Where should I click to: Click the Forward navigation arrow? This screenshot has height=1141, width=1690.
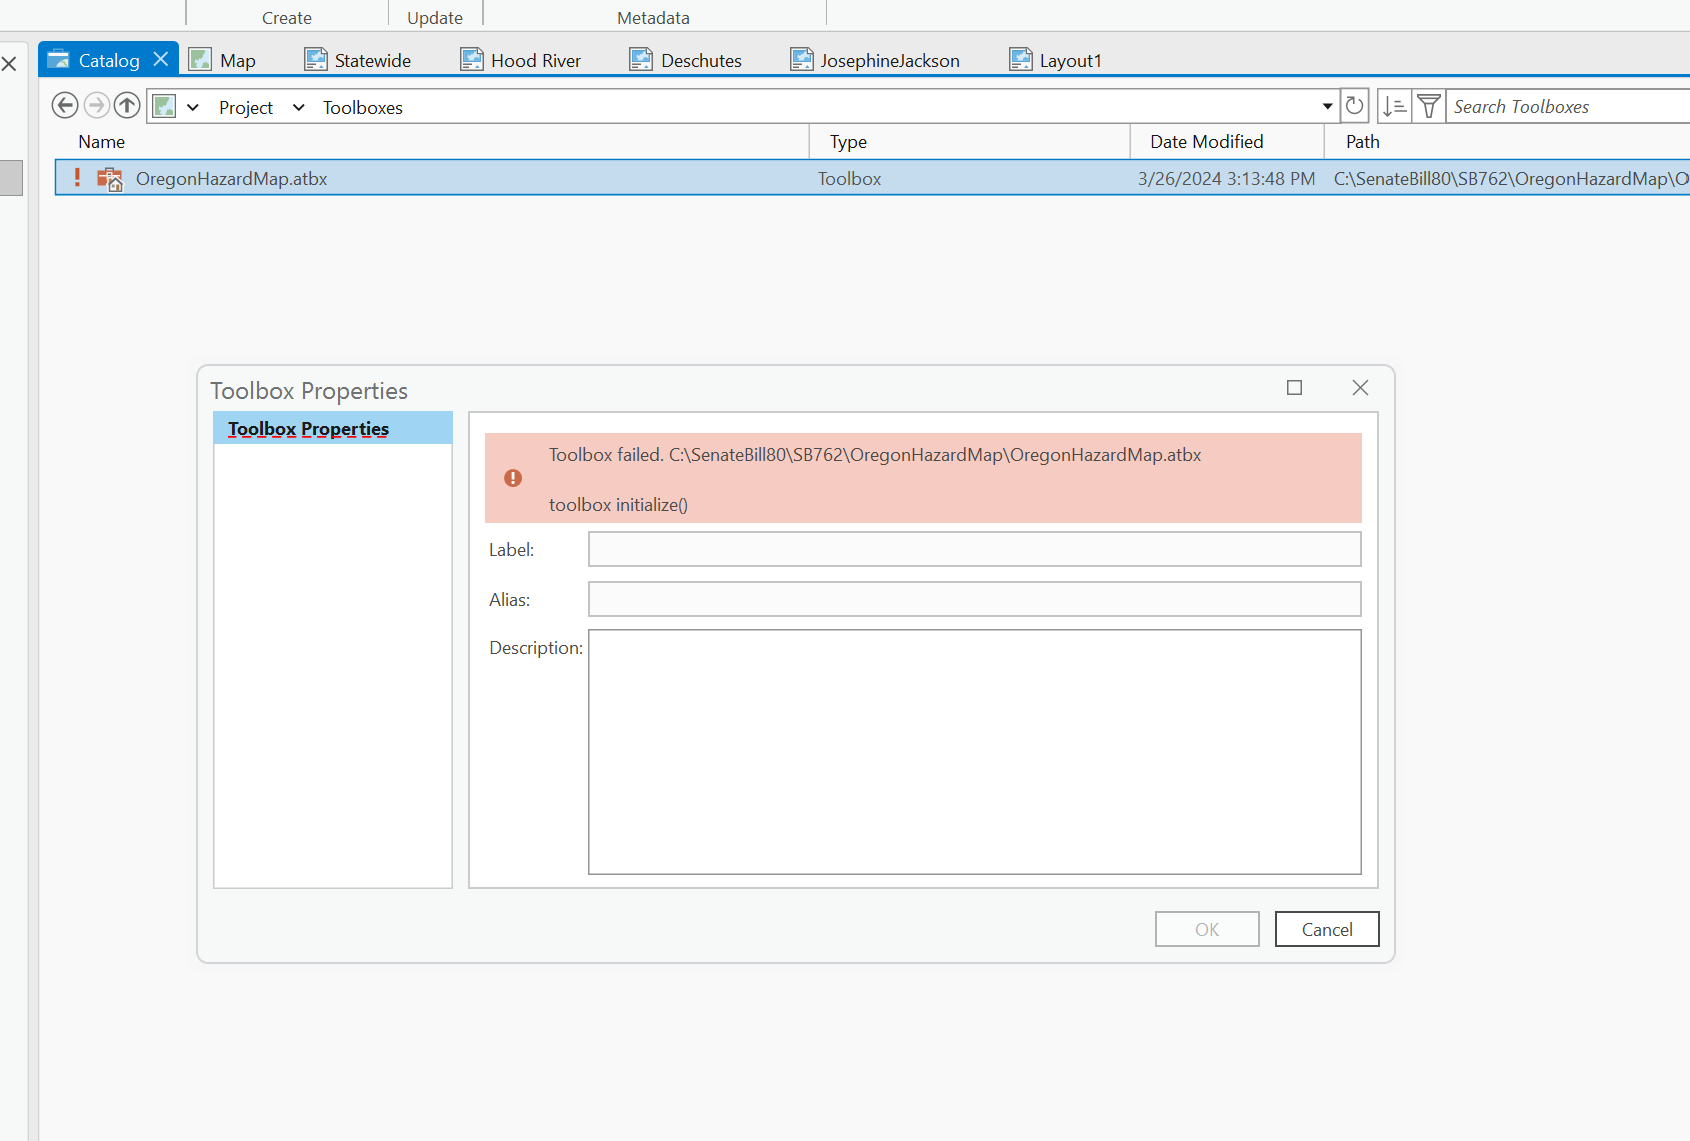point(96,105)
